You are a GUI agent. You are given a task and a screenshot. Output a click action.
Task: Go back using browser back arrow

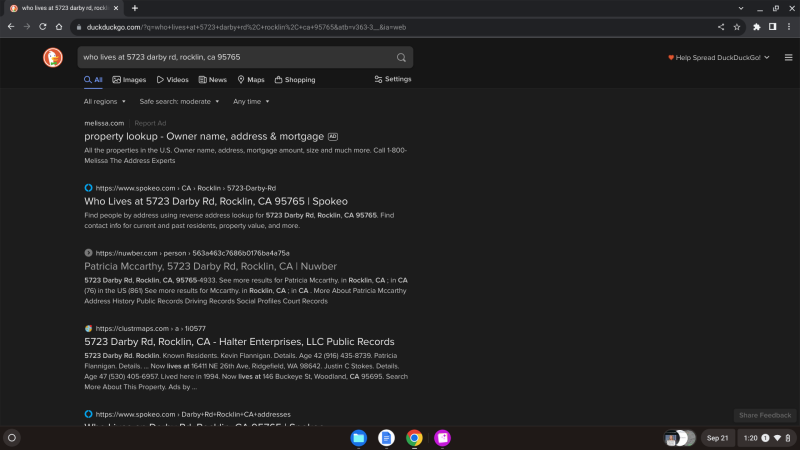pyautogui.click(x=11, y=27)
